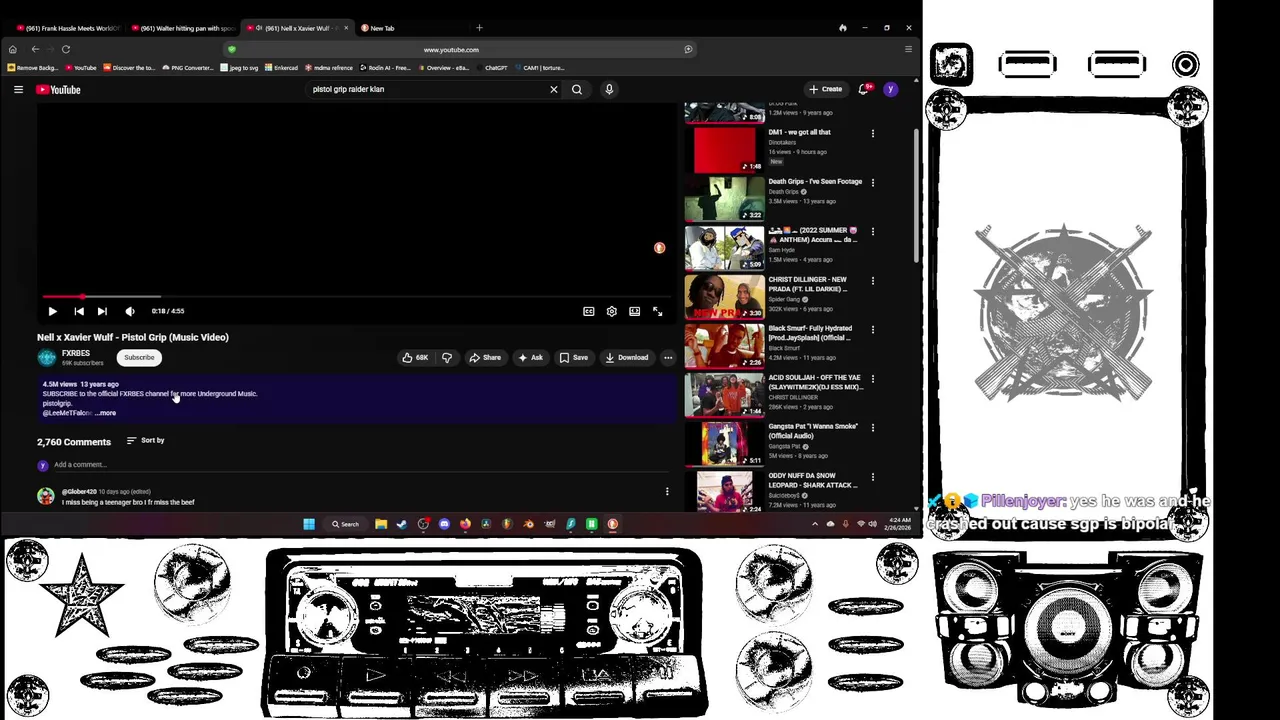1280x720 pixels.
Task: Switch to Walter hitting pan browser tab
Action: tap(186, 28)
